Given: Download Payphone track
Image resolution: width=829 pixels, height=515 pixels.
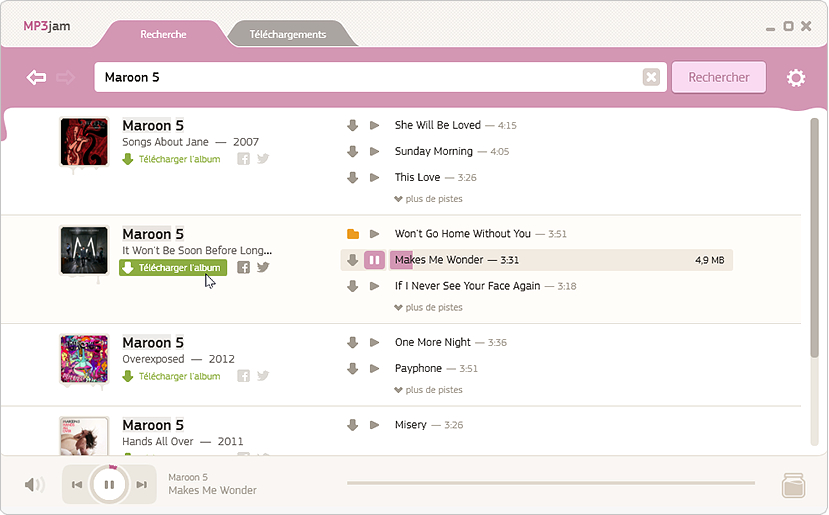Looking at the screenshot, I should 353,368.
